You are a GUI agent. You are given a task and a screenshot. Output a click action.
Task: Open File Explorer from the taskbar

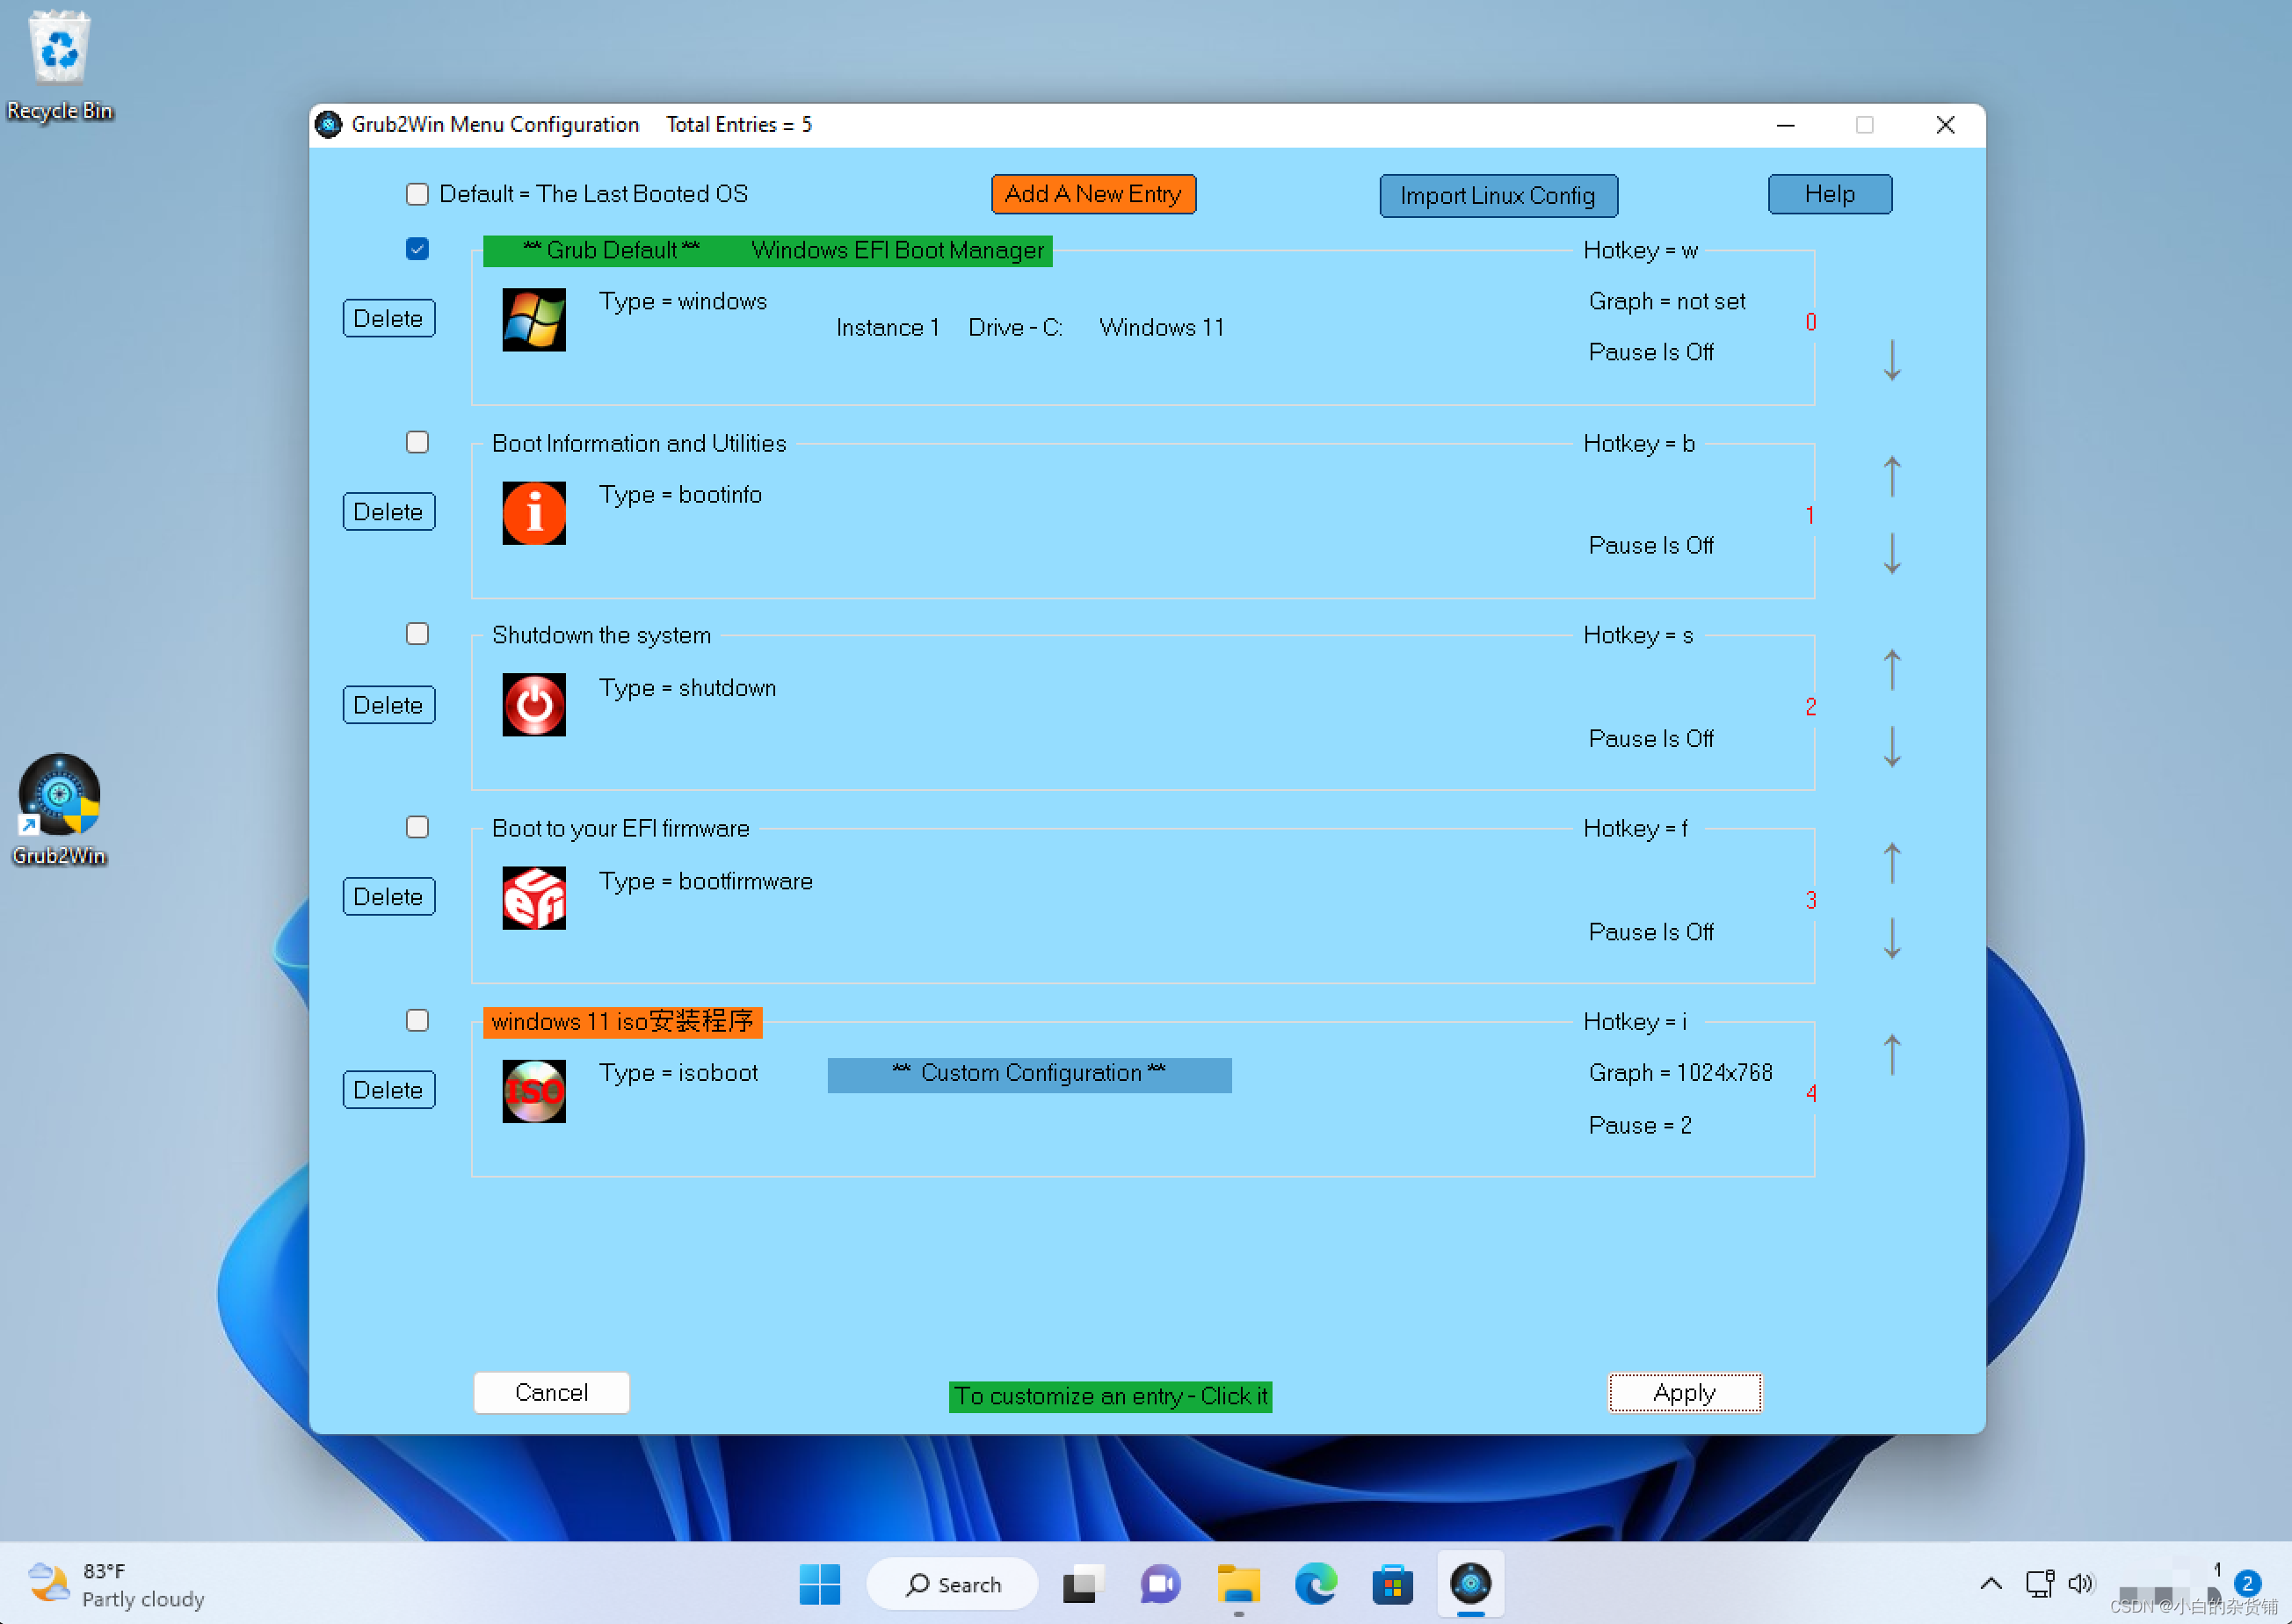point(1238,1584)
